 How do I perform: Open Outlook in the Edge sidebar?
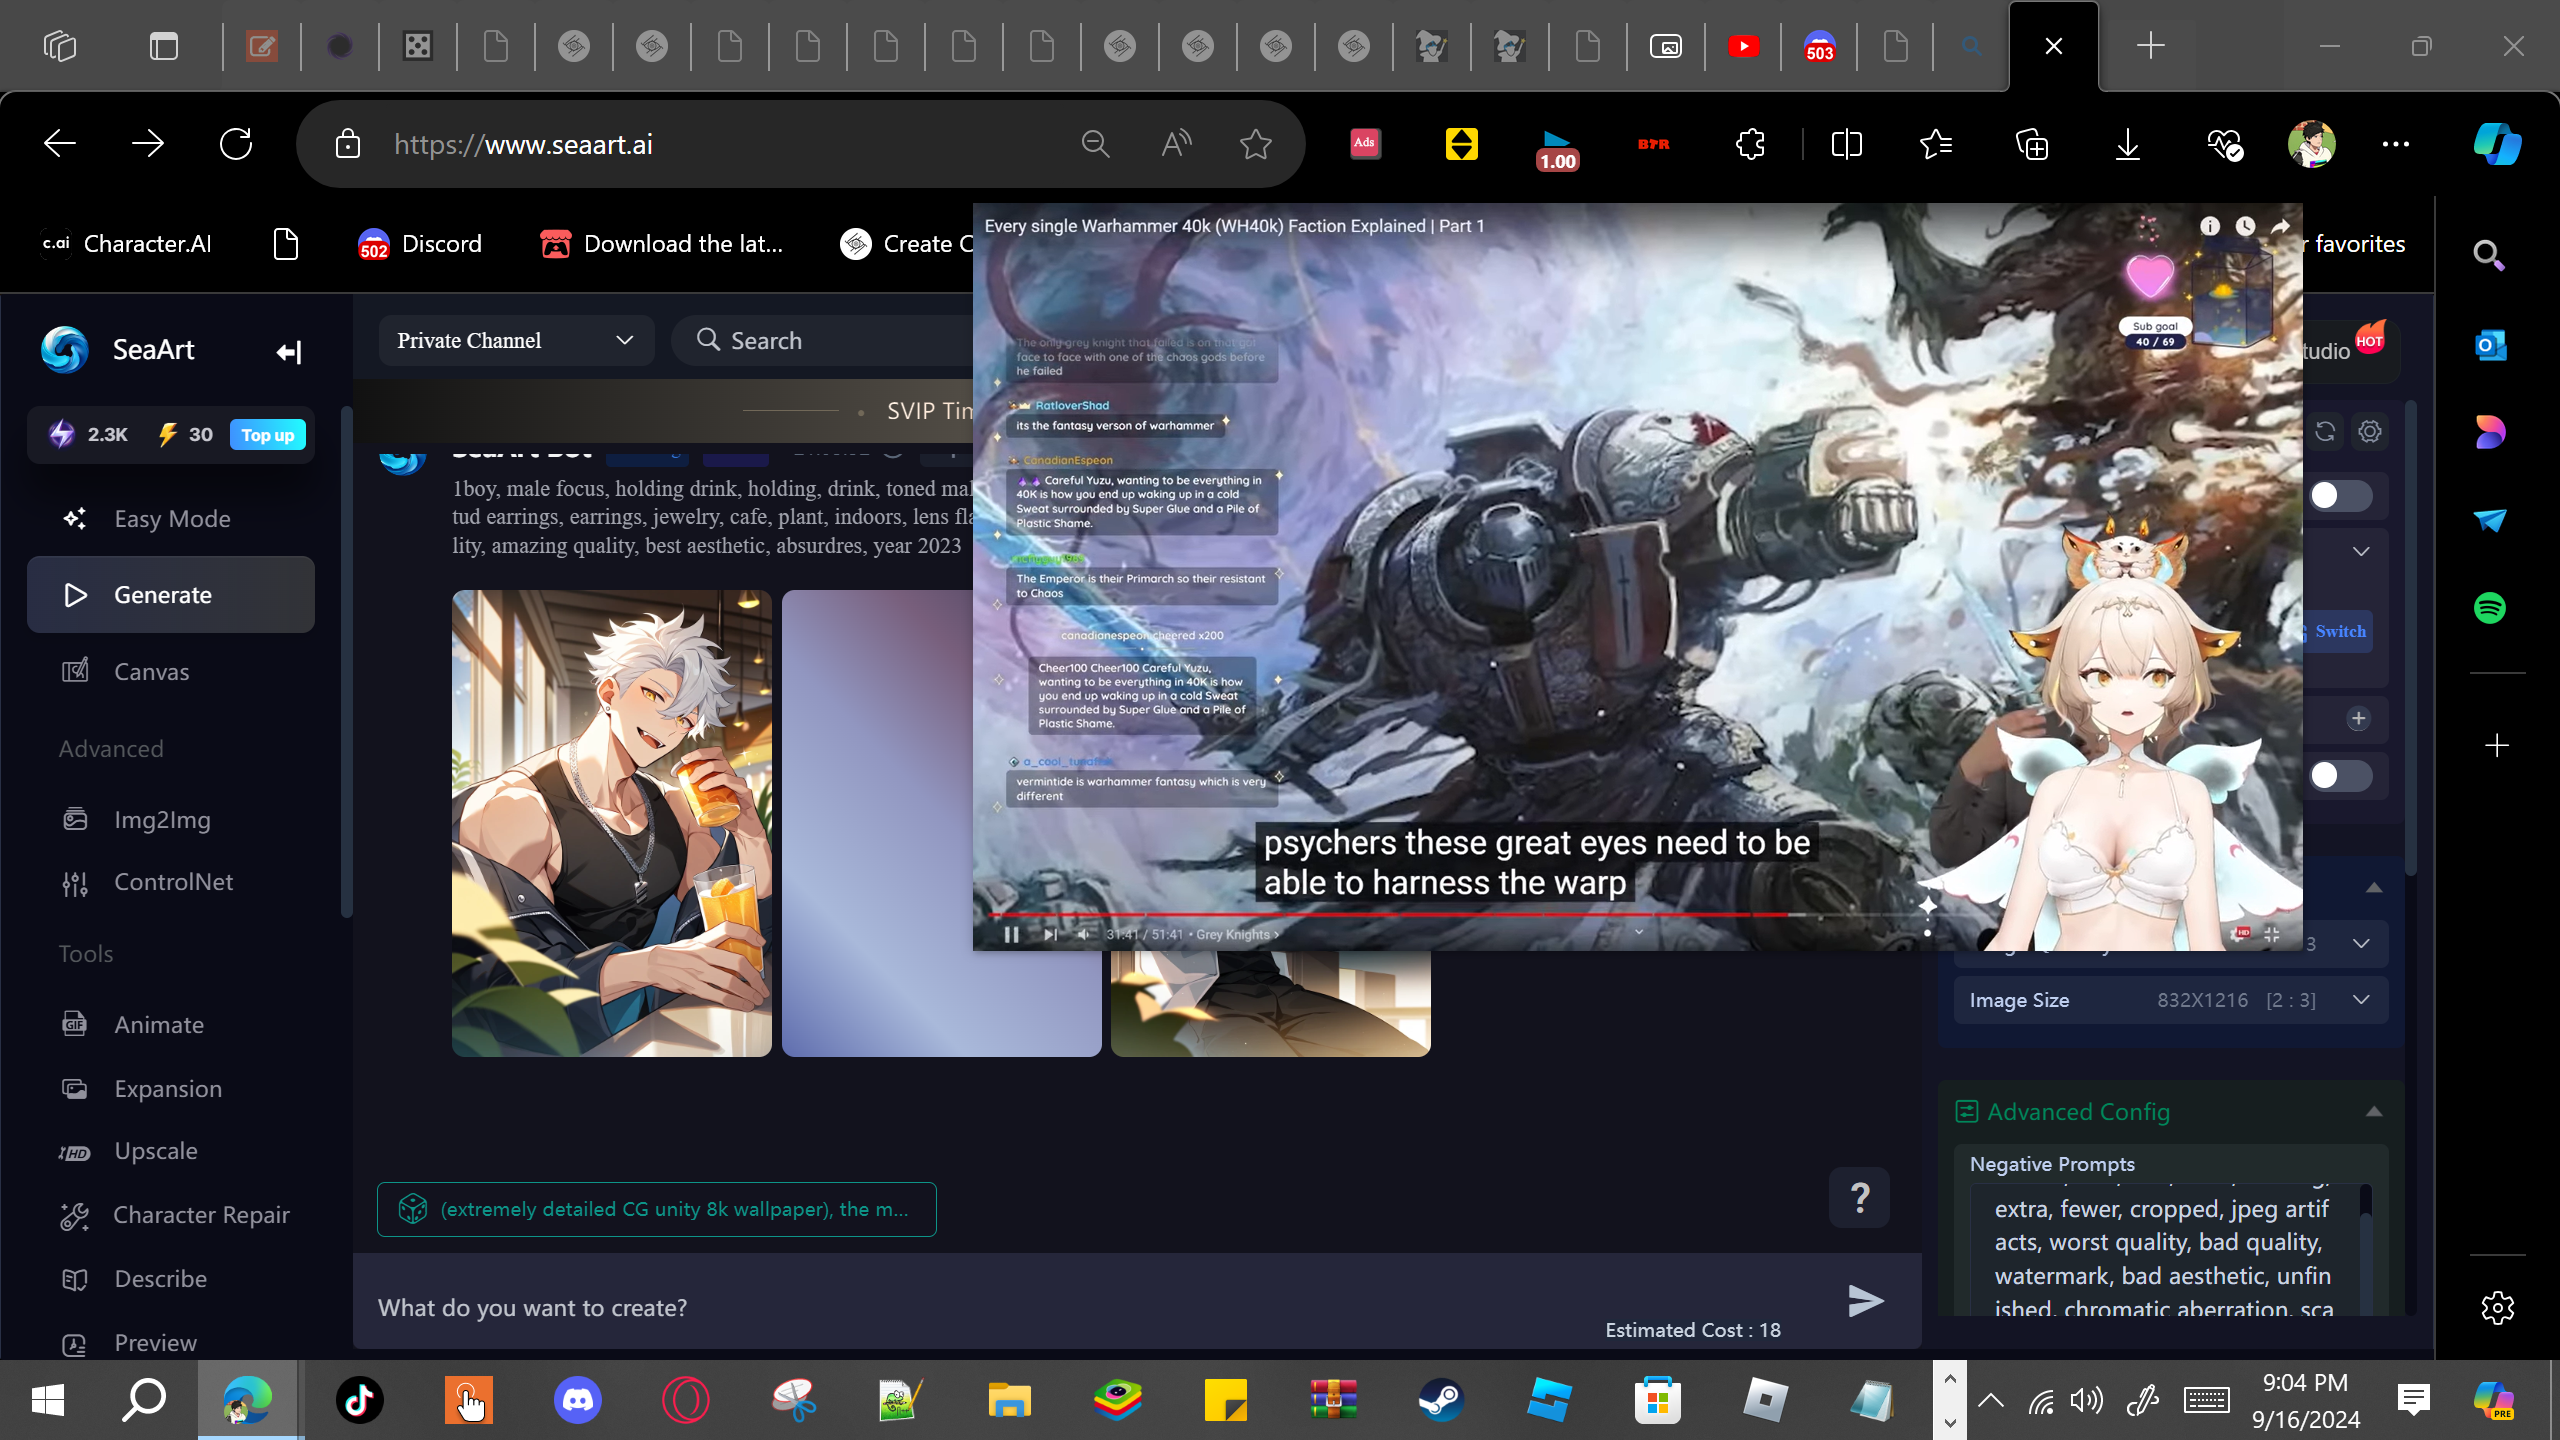(x=2490, y=346)
